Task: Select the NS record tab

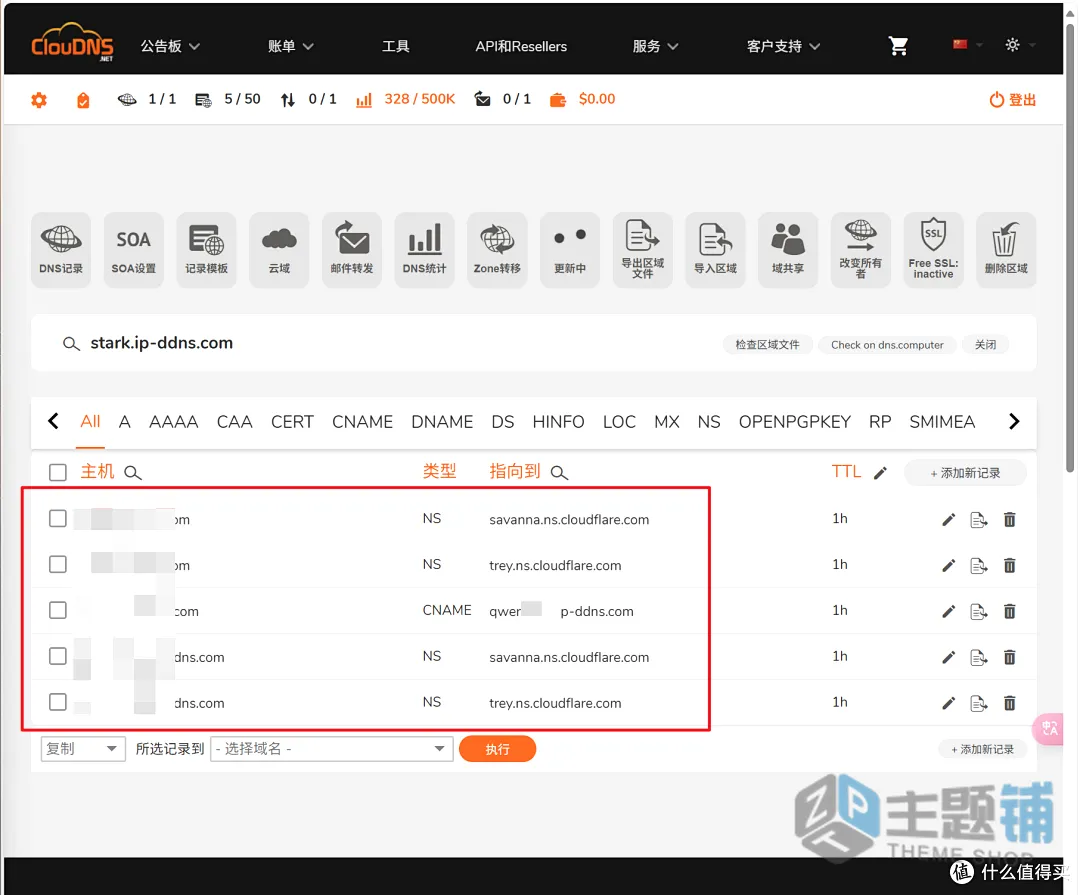Action: [x=709, y=422]
